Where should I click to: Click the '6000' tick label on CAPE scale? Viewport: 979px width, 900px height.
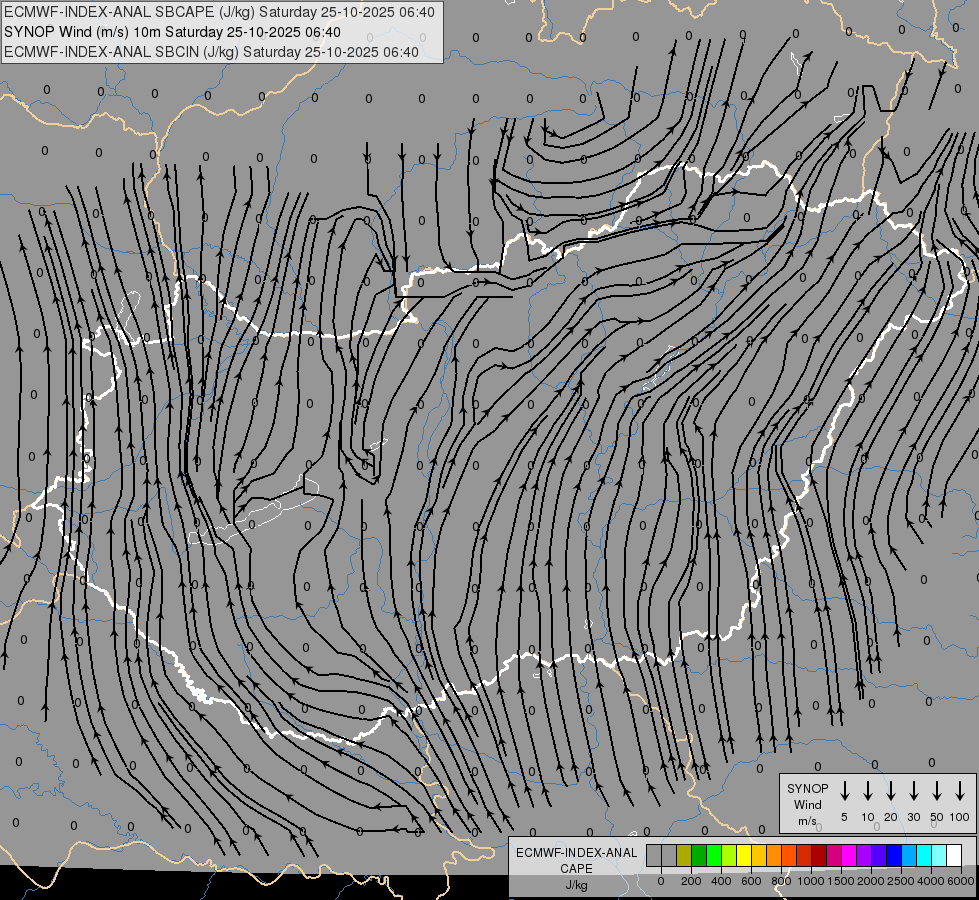[961, 881]
